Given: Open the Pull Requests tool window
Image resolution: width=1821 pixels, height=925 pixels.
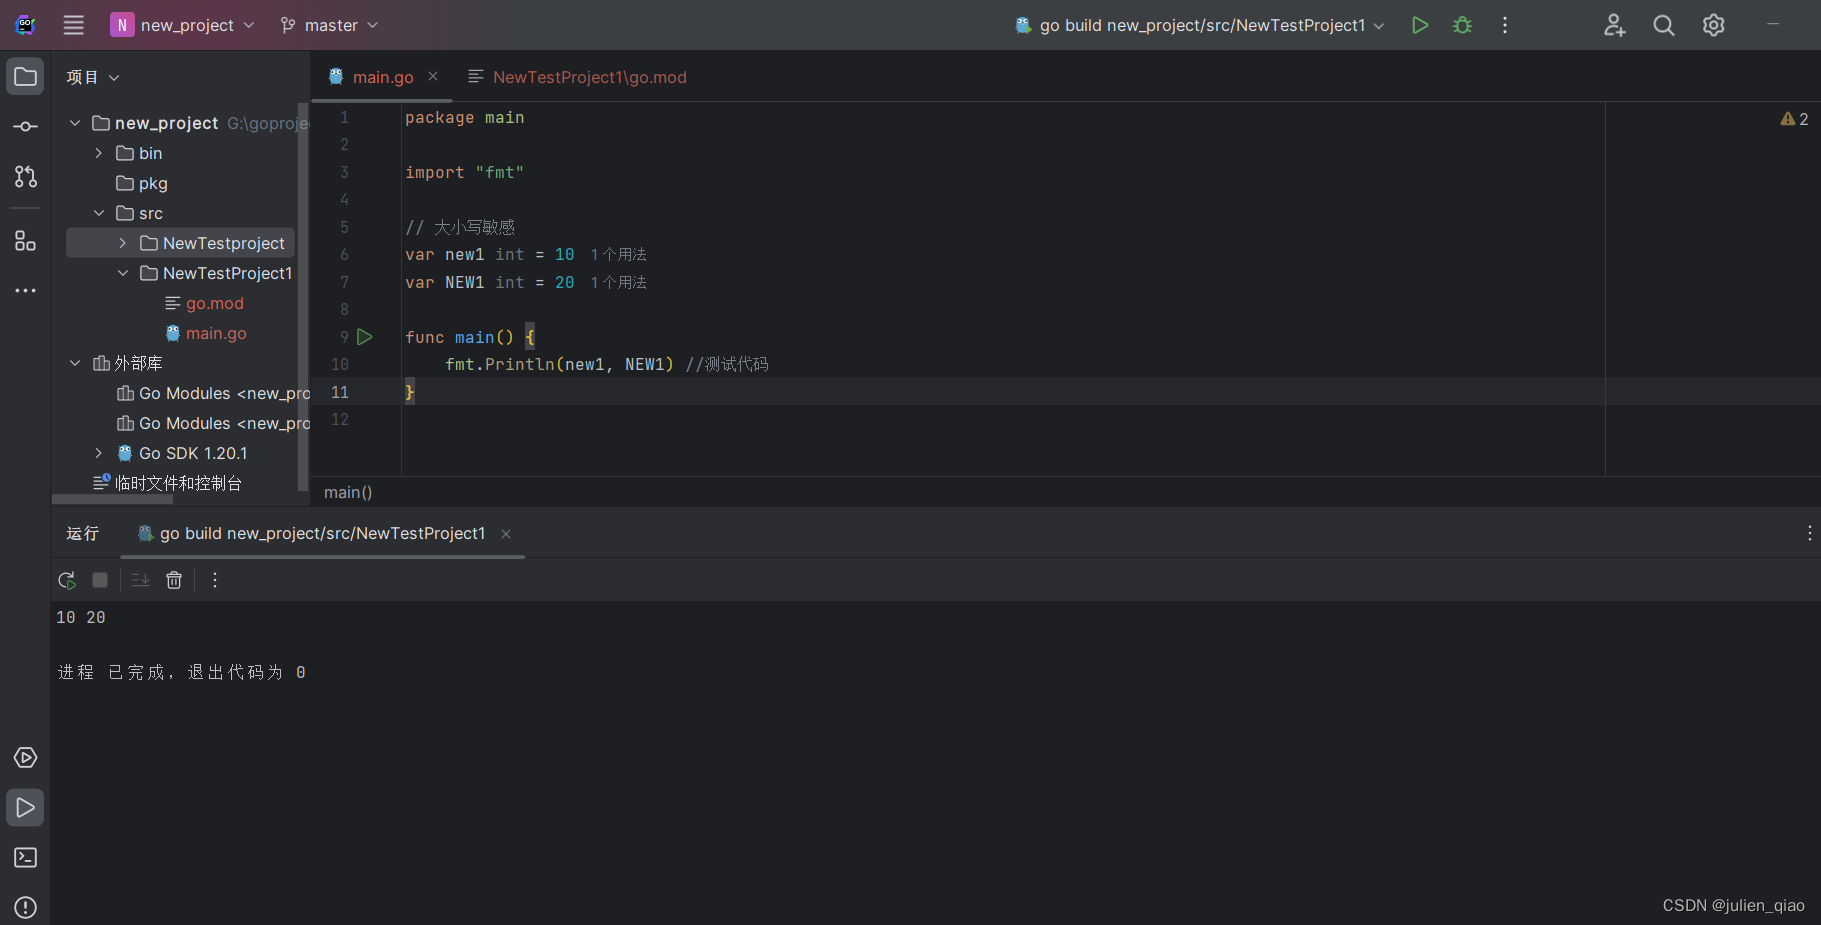Looking at the screenshot, I should click(x=26, y=177).
